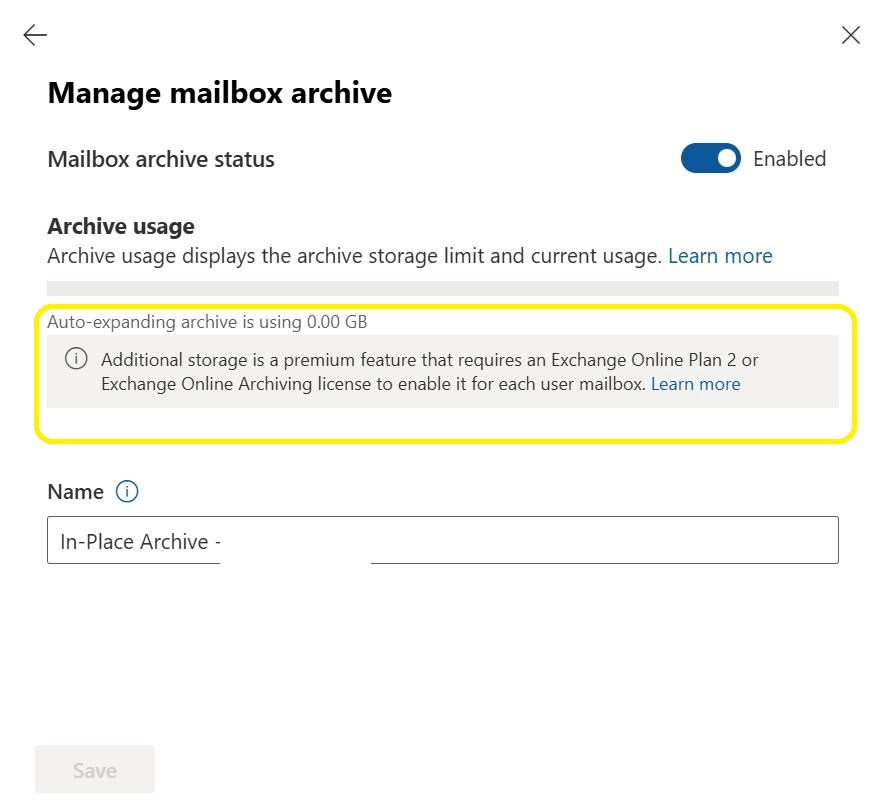
Task: Click the information symbol near the premium feature text
Action: (x=75, y=360)
